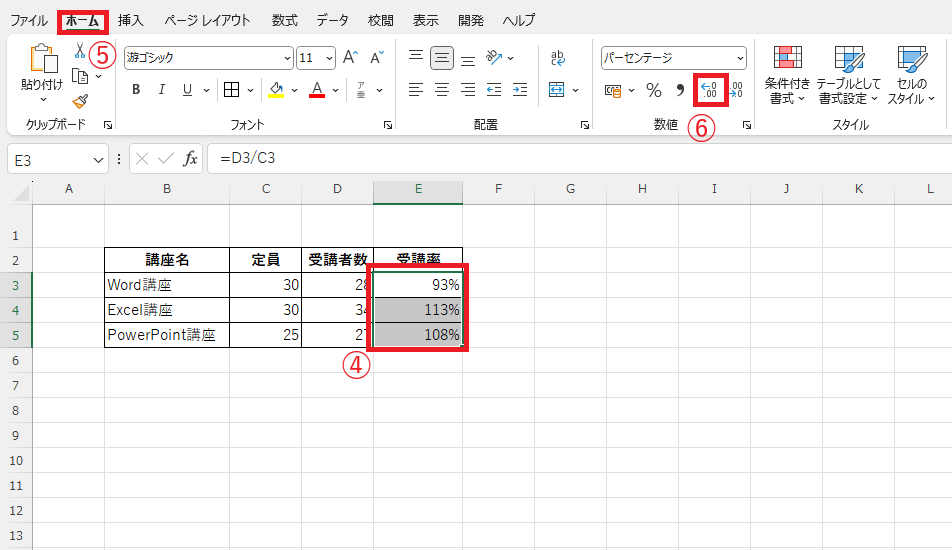This screenshot has width=952, height=550.
Task: Expand the fill color dropdown arrow
Action: pos(294,90)
